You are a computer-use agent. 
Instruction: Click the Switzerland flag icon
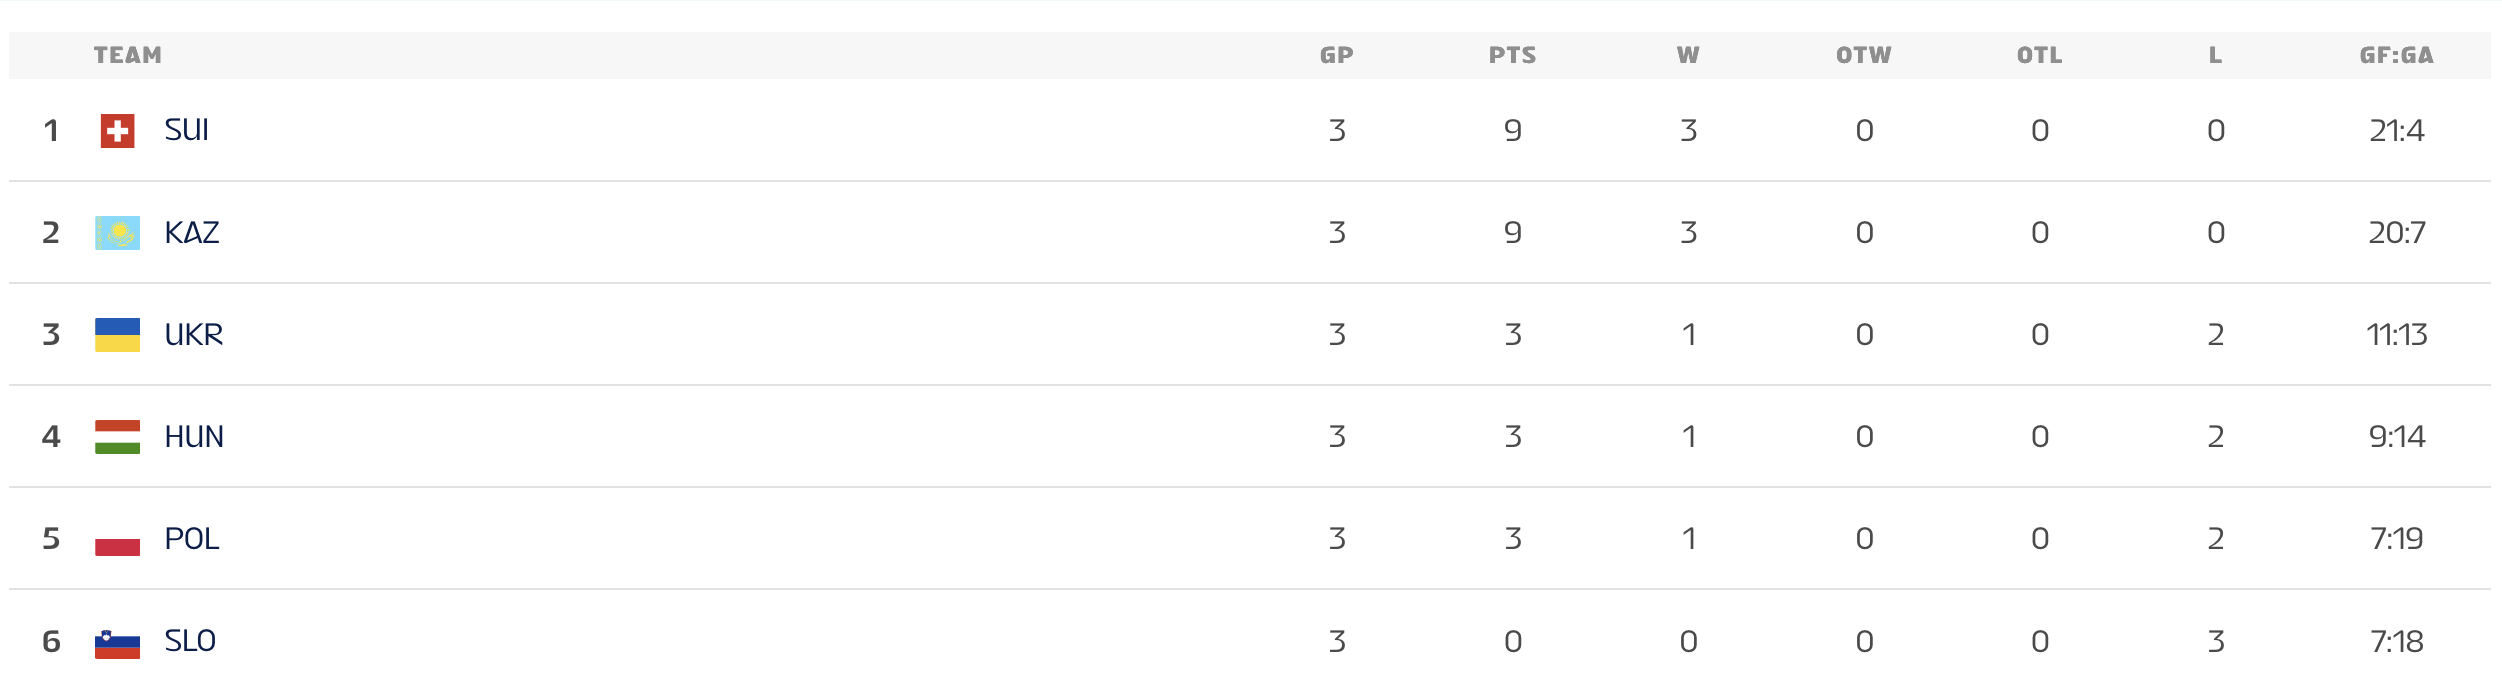[x=117, y=131]
